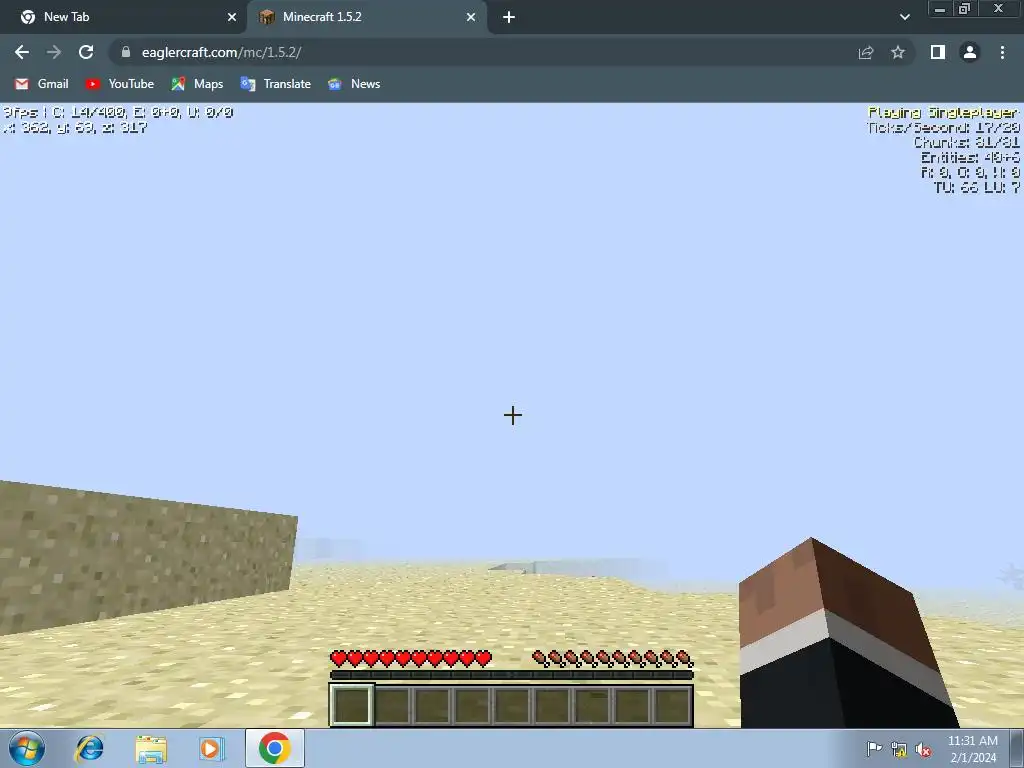Open the Translate bookmark
Image resolution: width=1024 pixels, height=768 pixels.
point(276,84)
